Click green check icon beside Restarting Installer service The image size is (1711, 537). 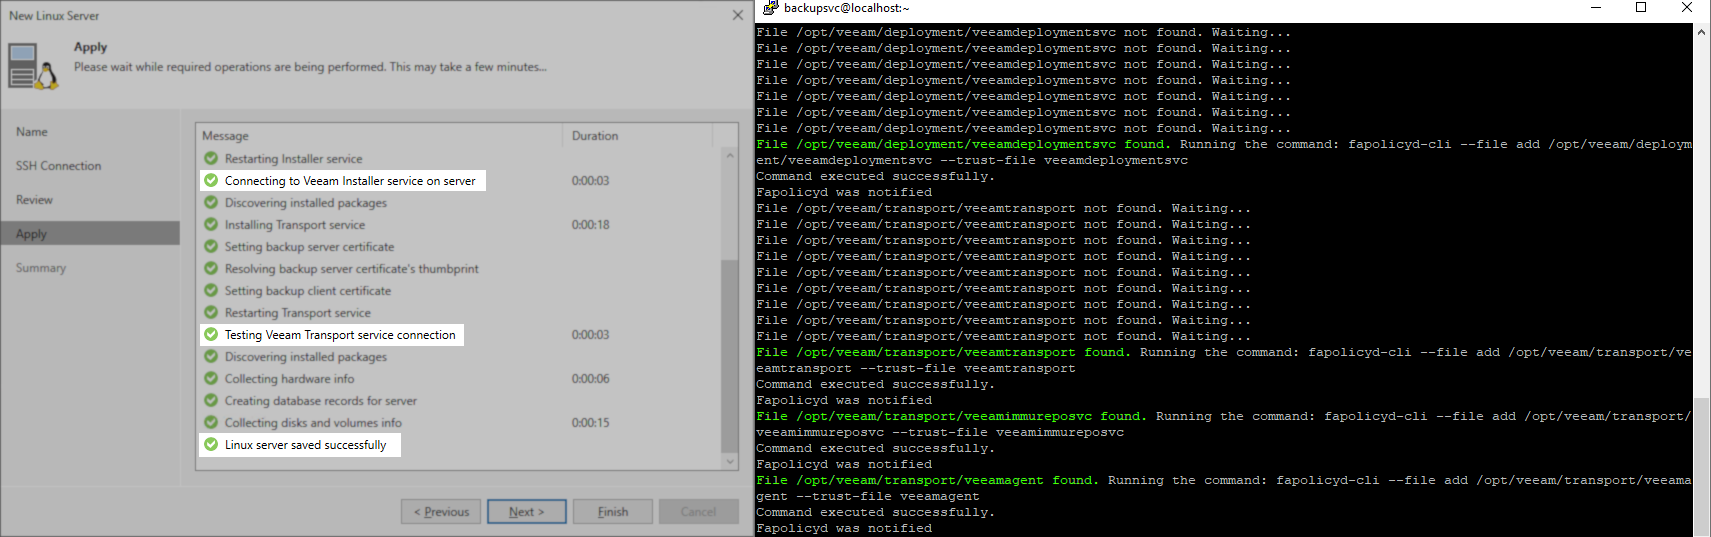coord(211,158)
